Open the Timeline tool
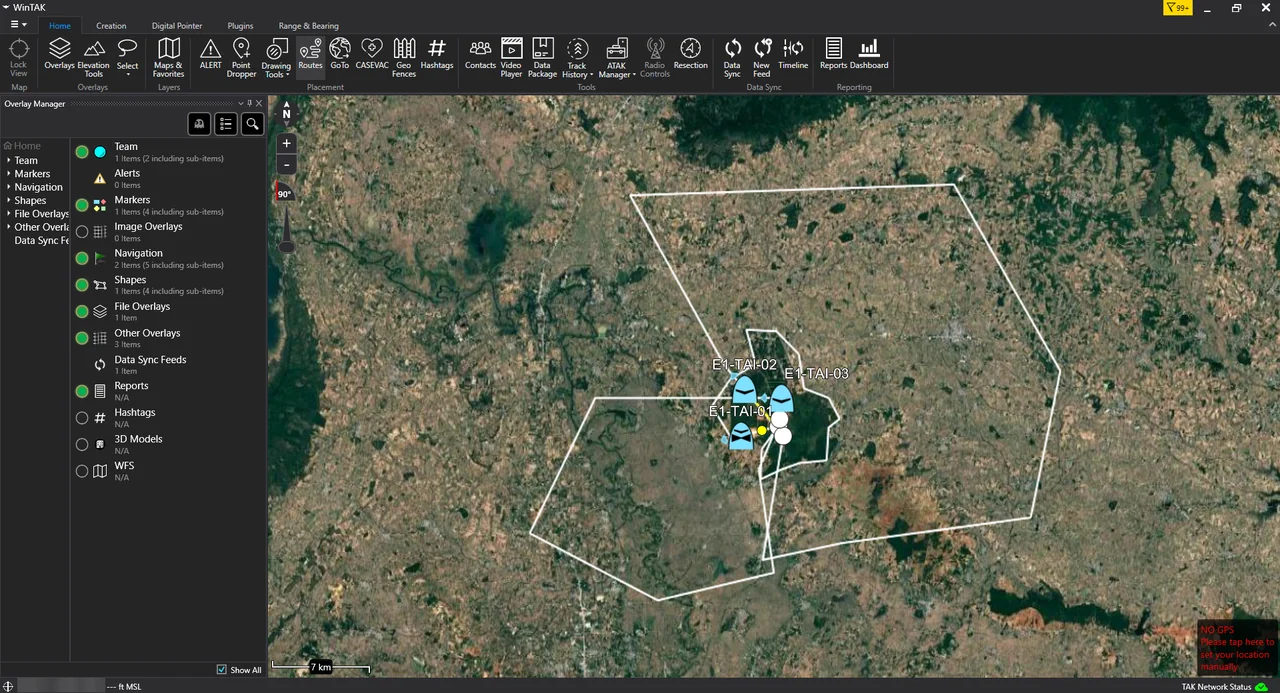The image size is (1280, 693). coord(793,55)
